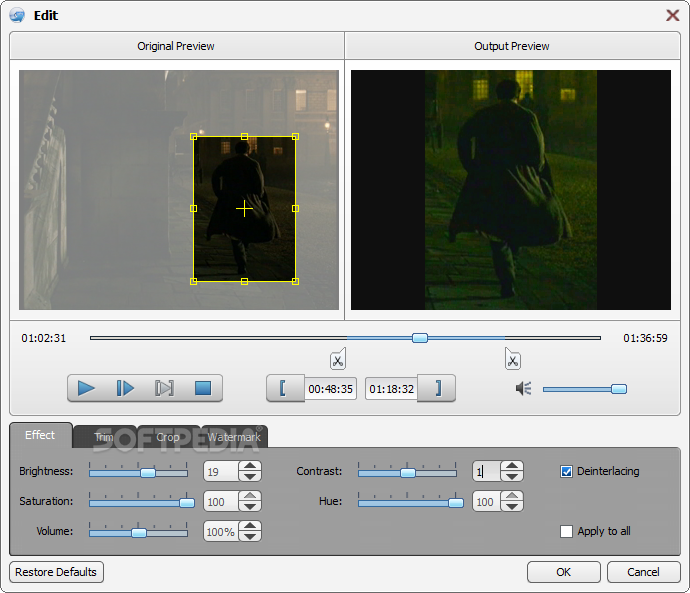Image resolution: width=690 pixels, height=593 pixels.
Task: Click the Brightness slider handle
Action: point(148,473)
